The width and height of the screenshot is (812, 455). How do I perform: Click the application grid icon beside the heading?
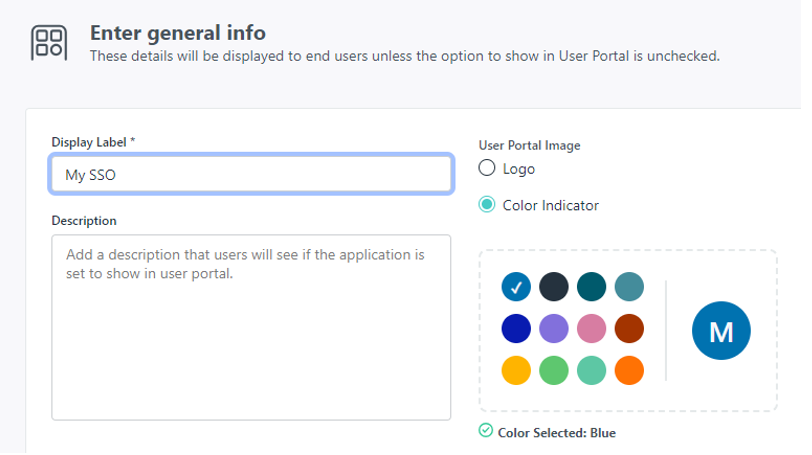tap(49, 43)
